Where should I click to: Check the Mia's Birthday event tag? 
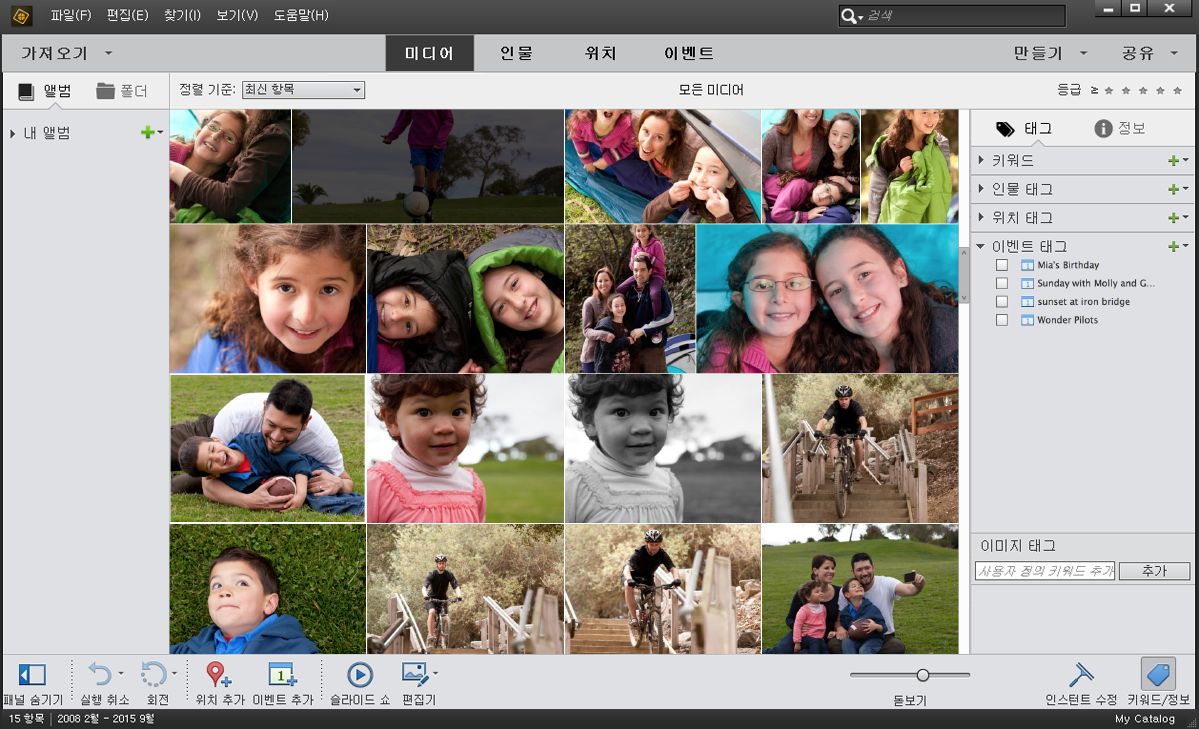(1002, 265)
